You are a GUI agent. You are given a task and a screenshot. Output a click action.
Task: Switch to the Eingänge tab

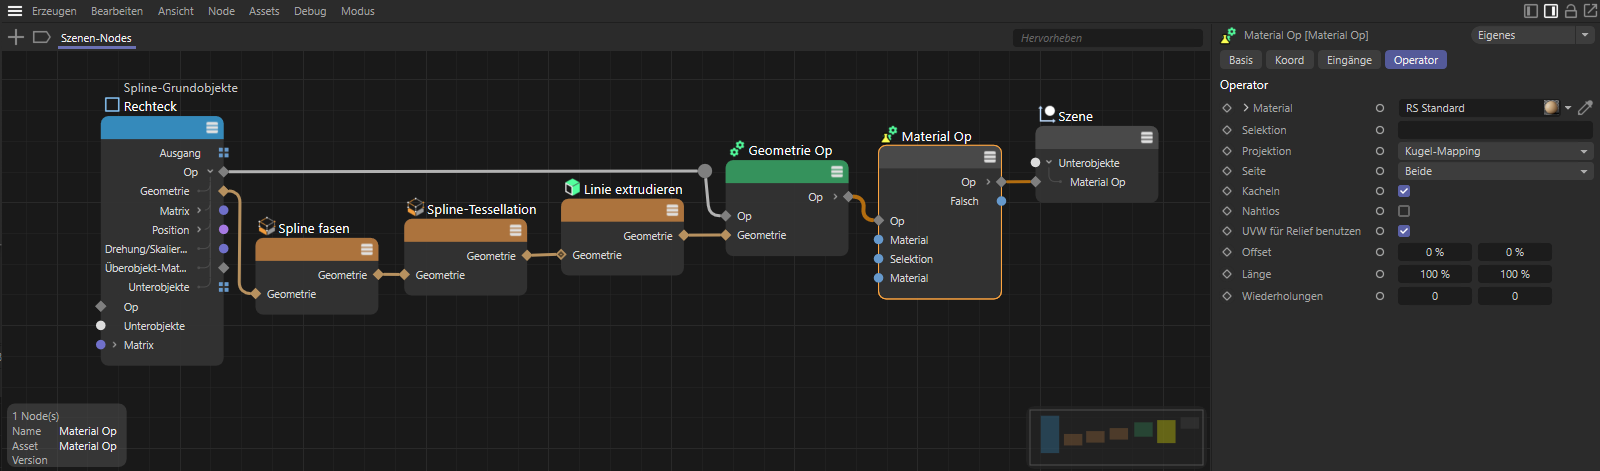point(1349,60)
